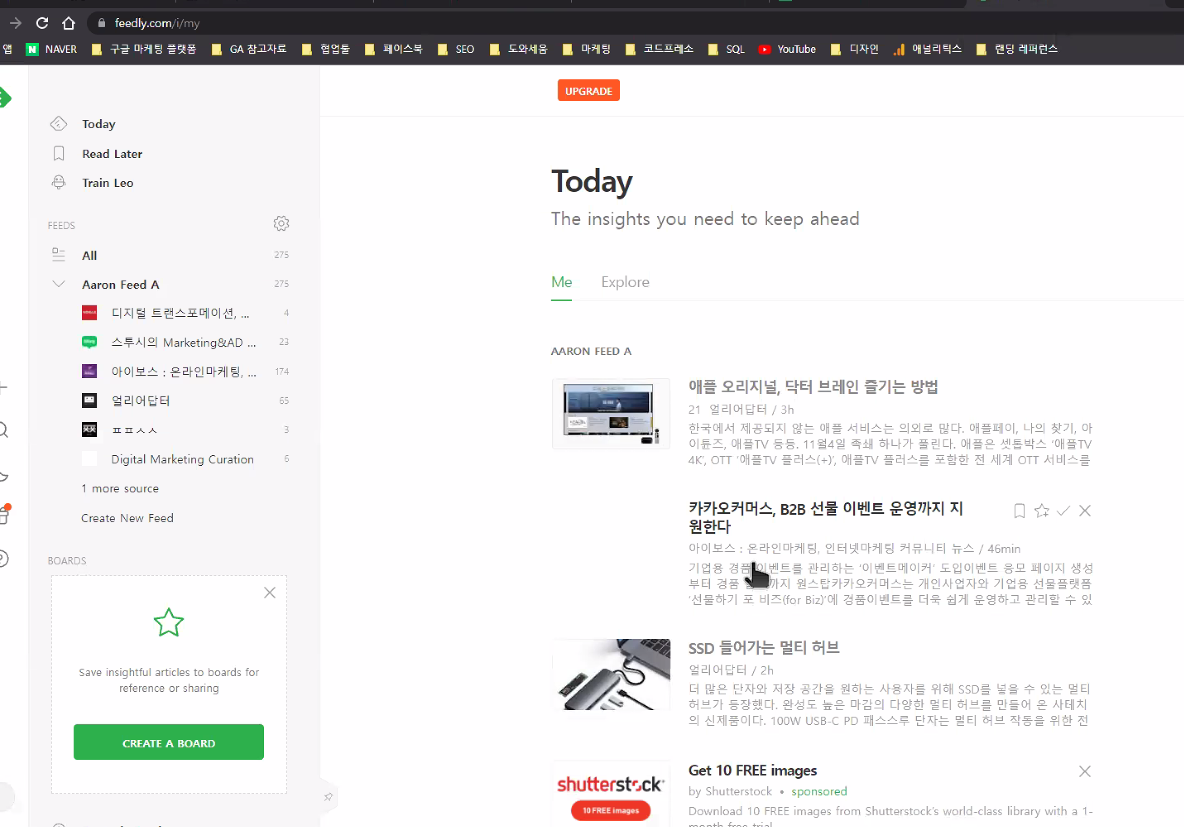Click Create New Feed link
The height and width of the screenshot is (827, 1184).
(127, 518)
